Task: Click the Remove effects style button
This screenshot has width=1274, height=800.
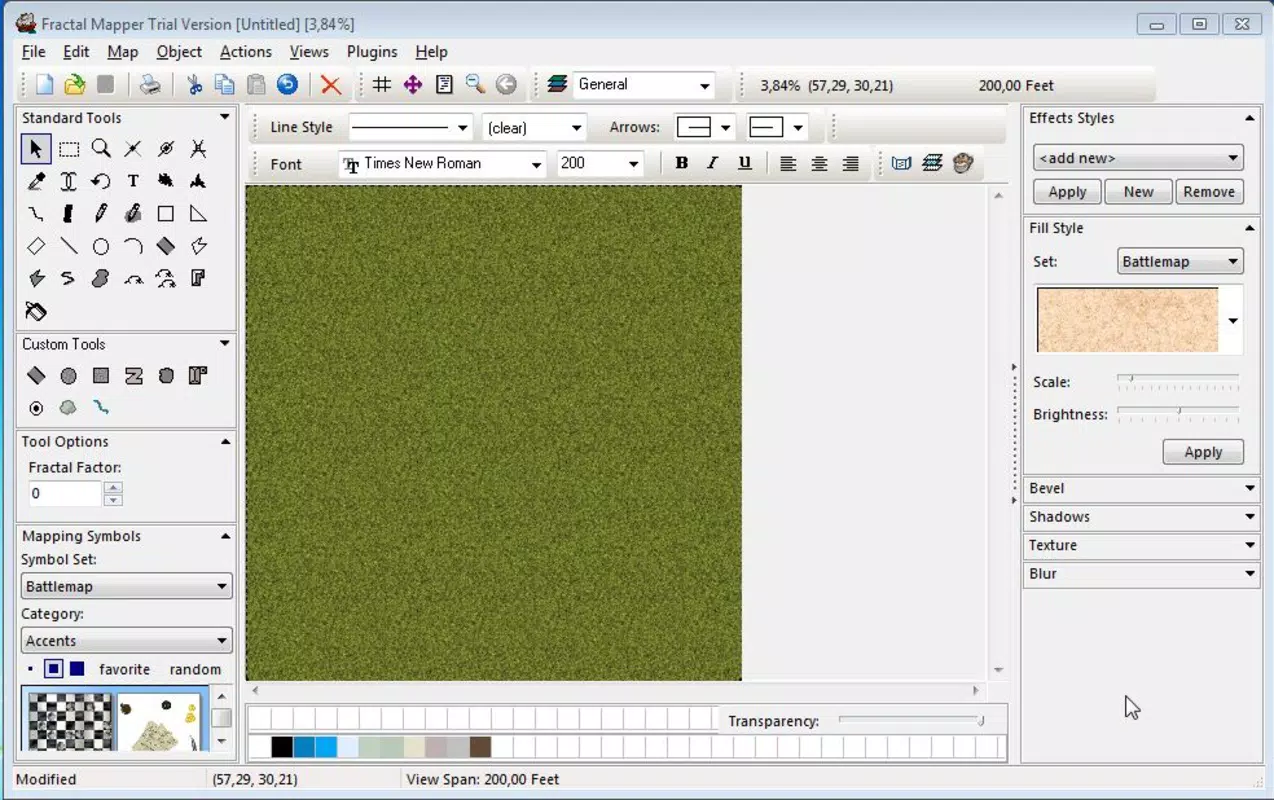Action: pos(1209,192)
